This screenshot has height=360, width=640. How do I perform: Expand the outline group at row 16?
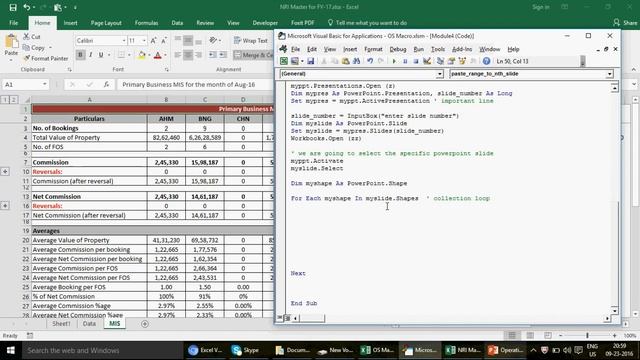point(5,206)
